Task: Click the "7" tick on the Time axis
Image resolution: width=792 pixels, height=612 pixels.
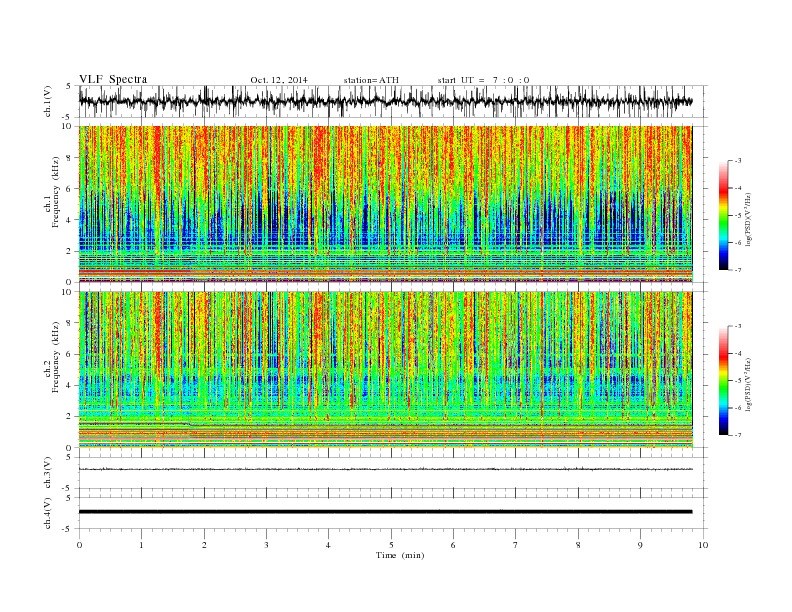Action: point(516,545)
